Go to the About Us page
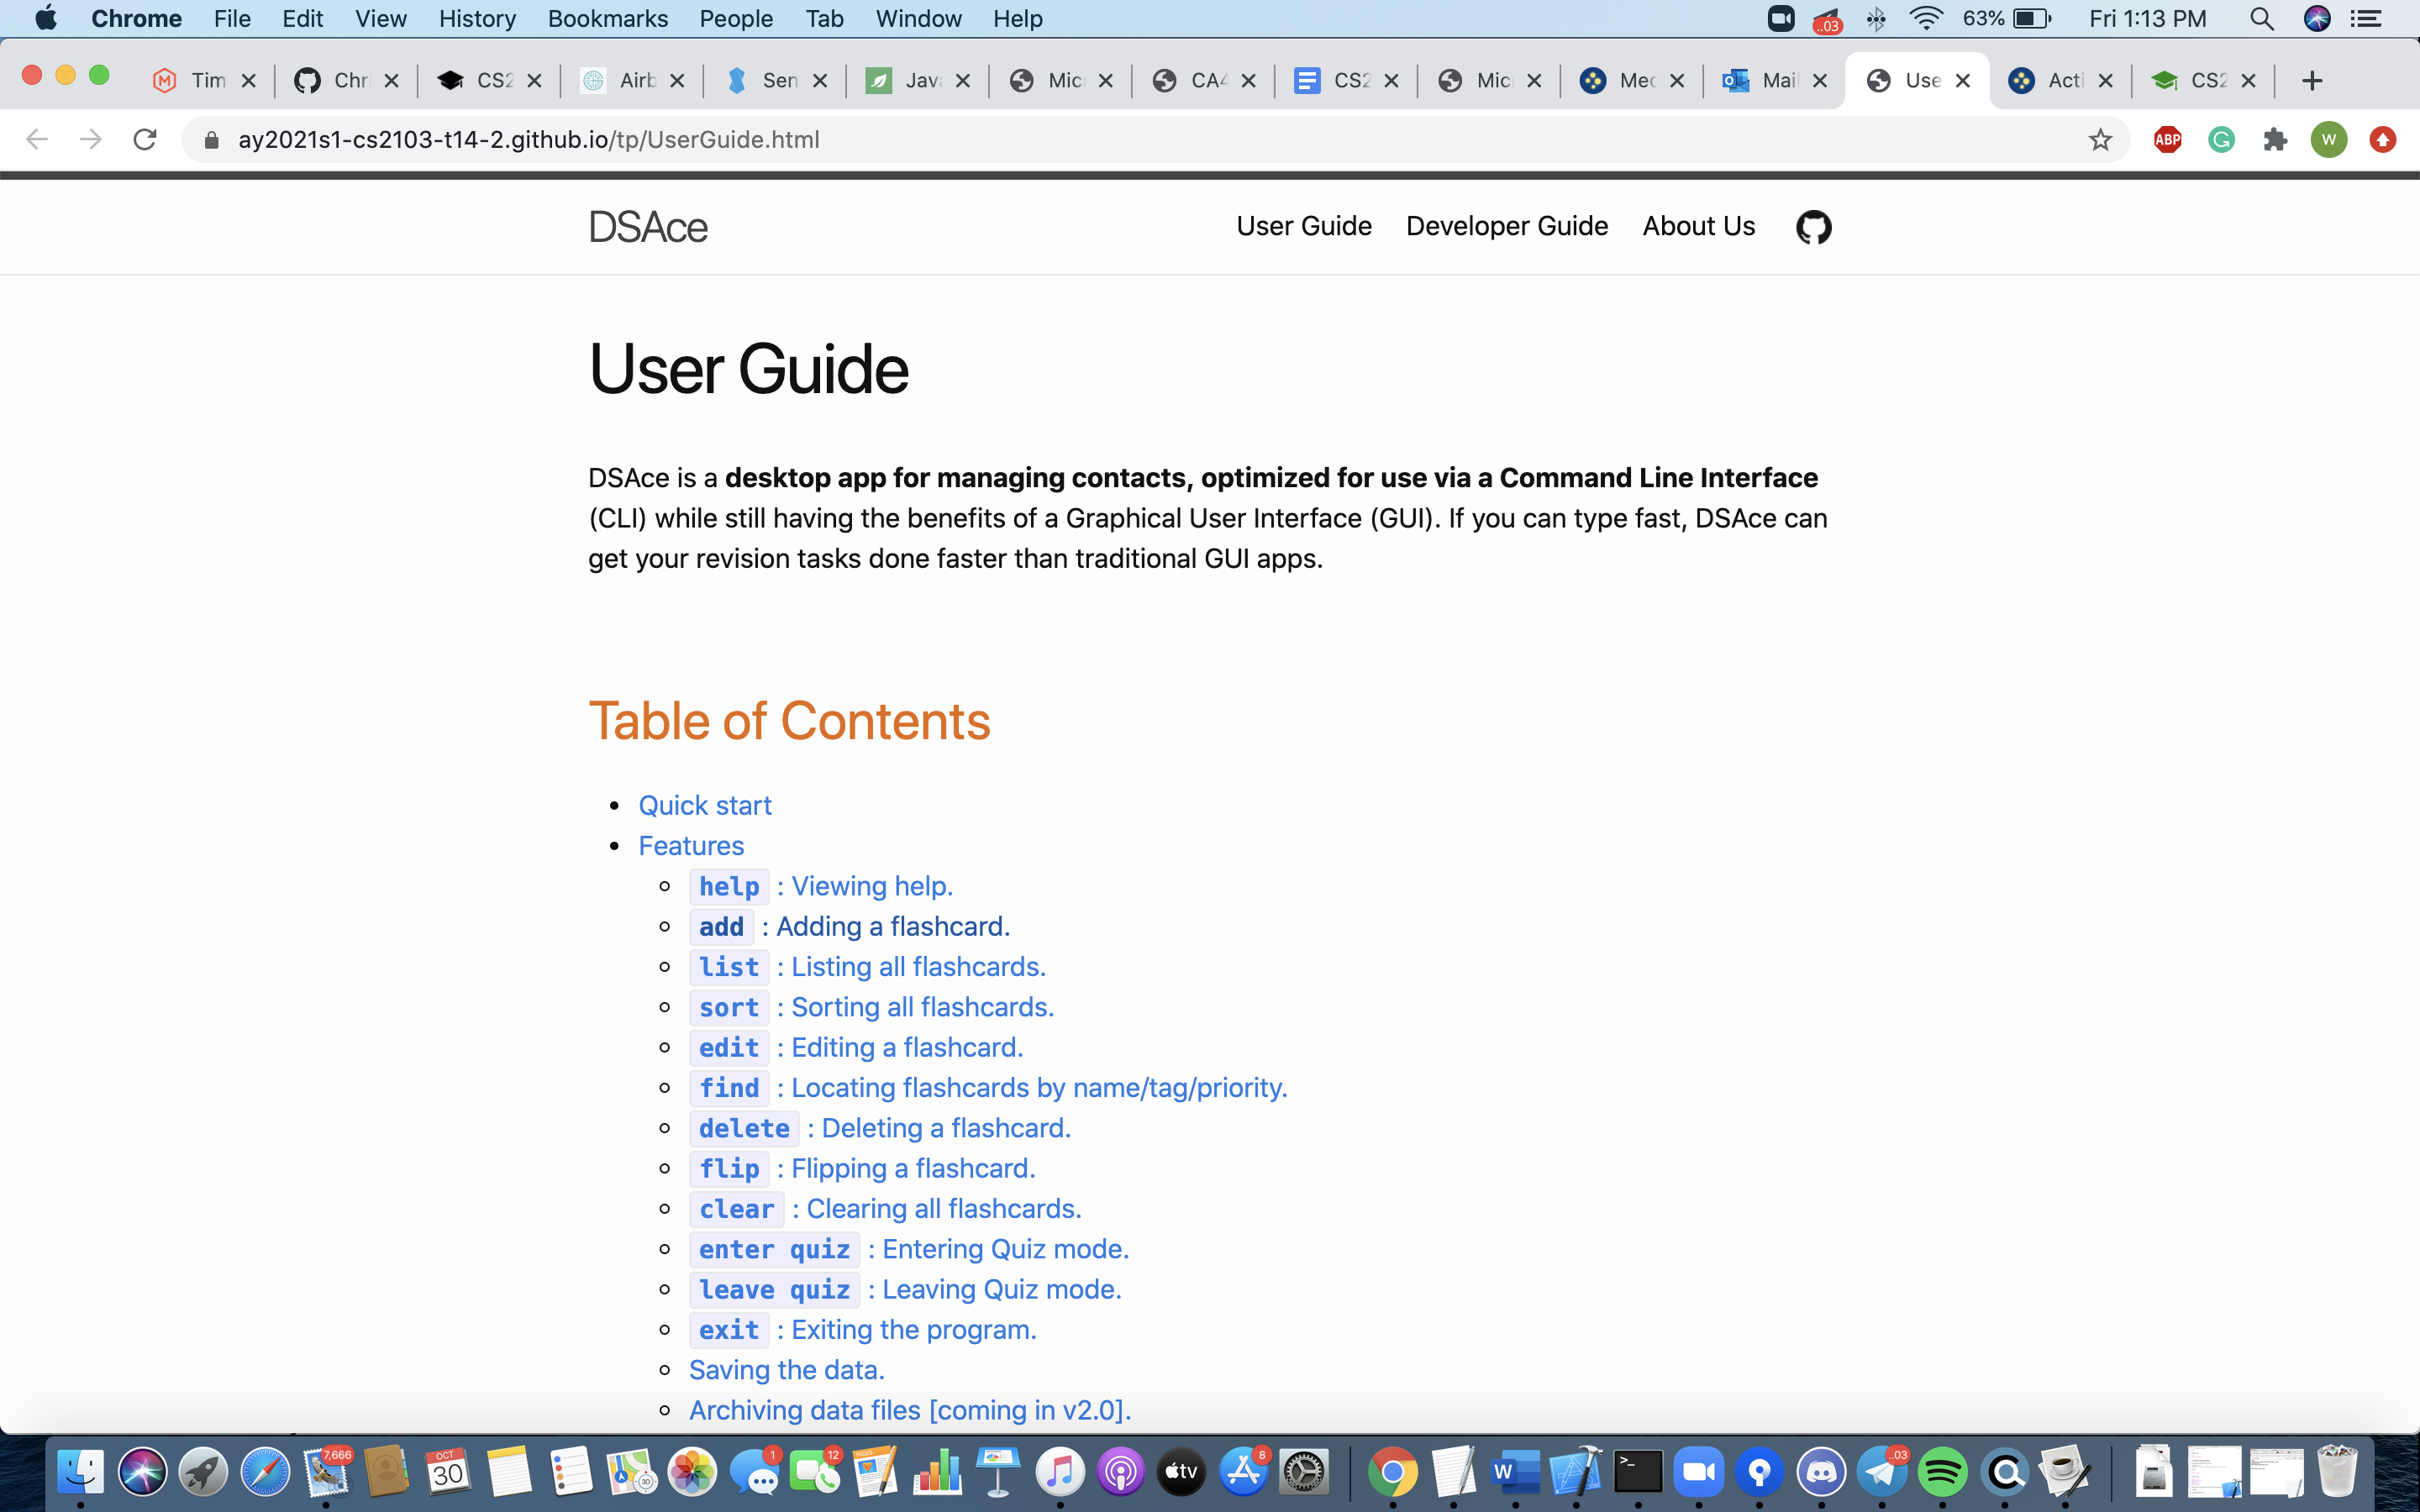This screenshot has width=2420, height=1512. click(x=1698, y=226)
